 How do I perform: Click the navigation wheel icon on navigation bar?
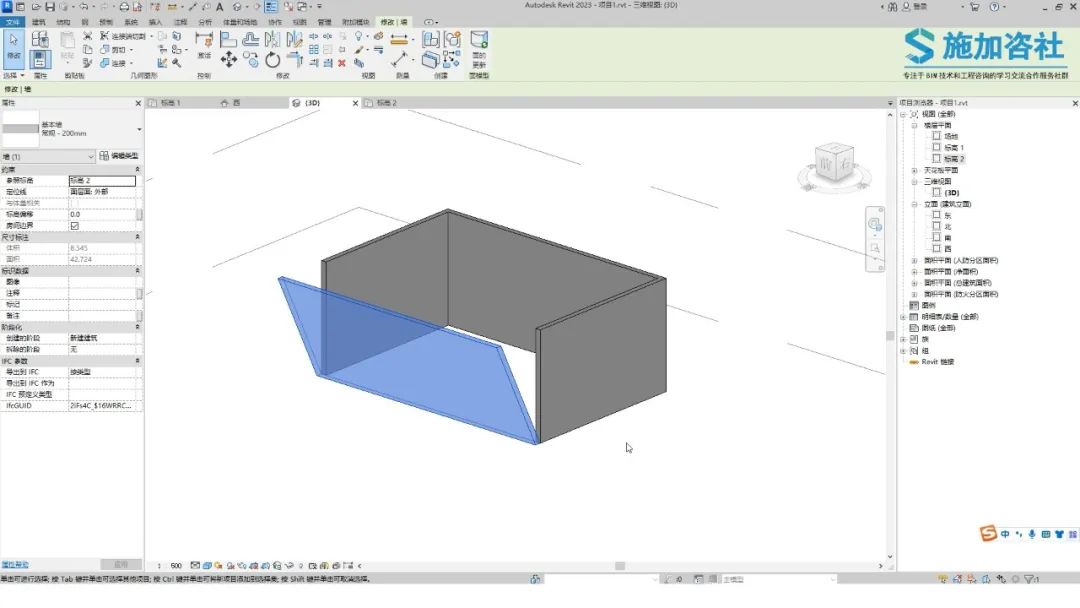[875, 225]
